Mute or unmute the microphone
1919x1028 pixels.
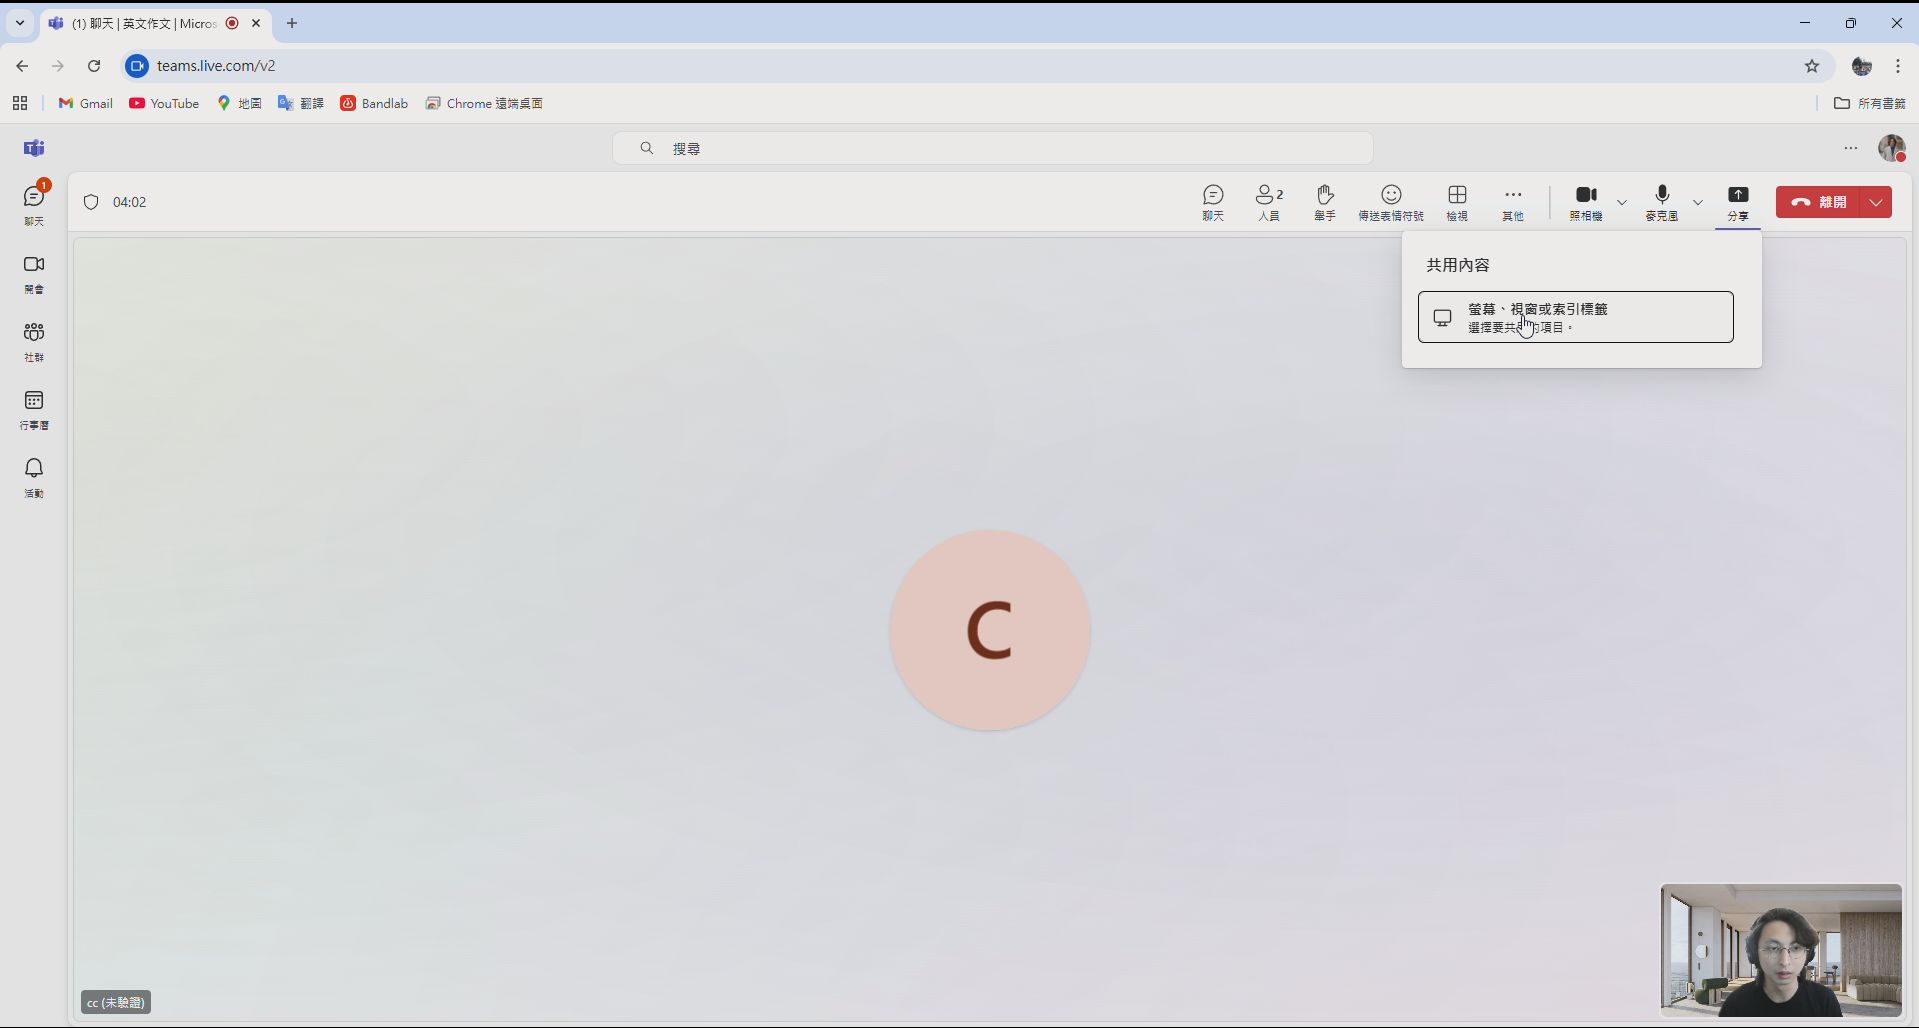coord(1662,202)
